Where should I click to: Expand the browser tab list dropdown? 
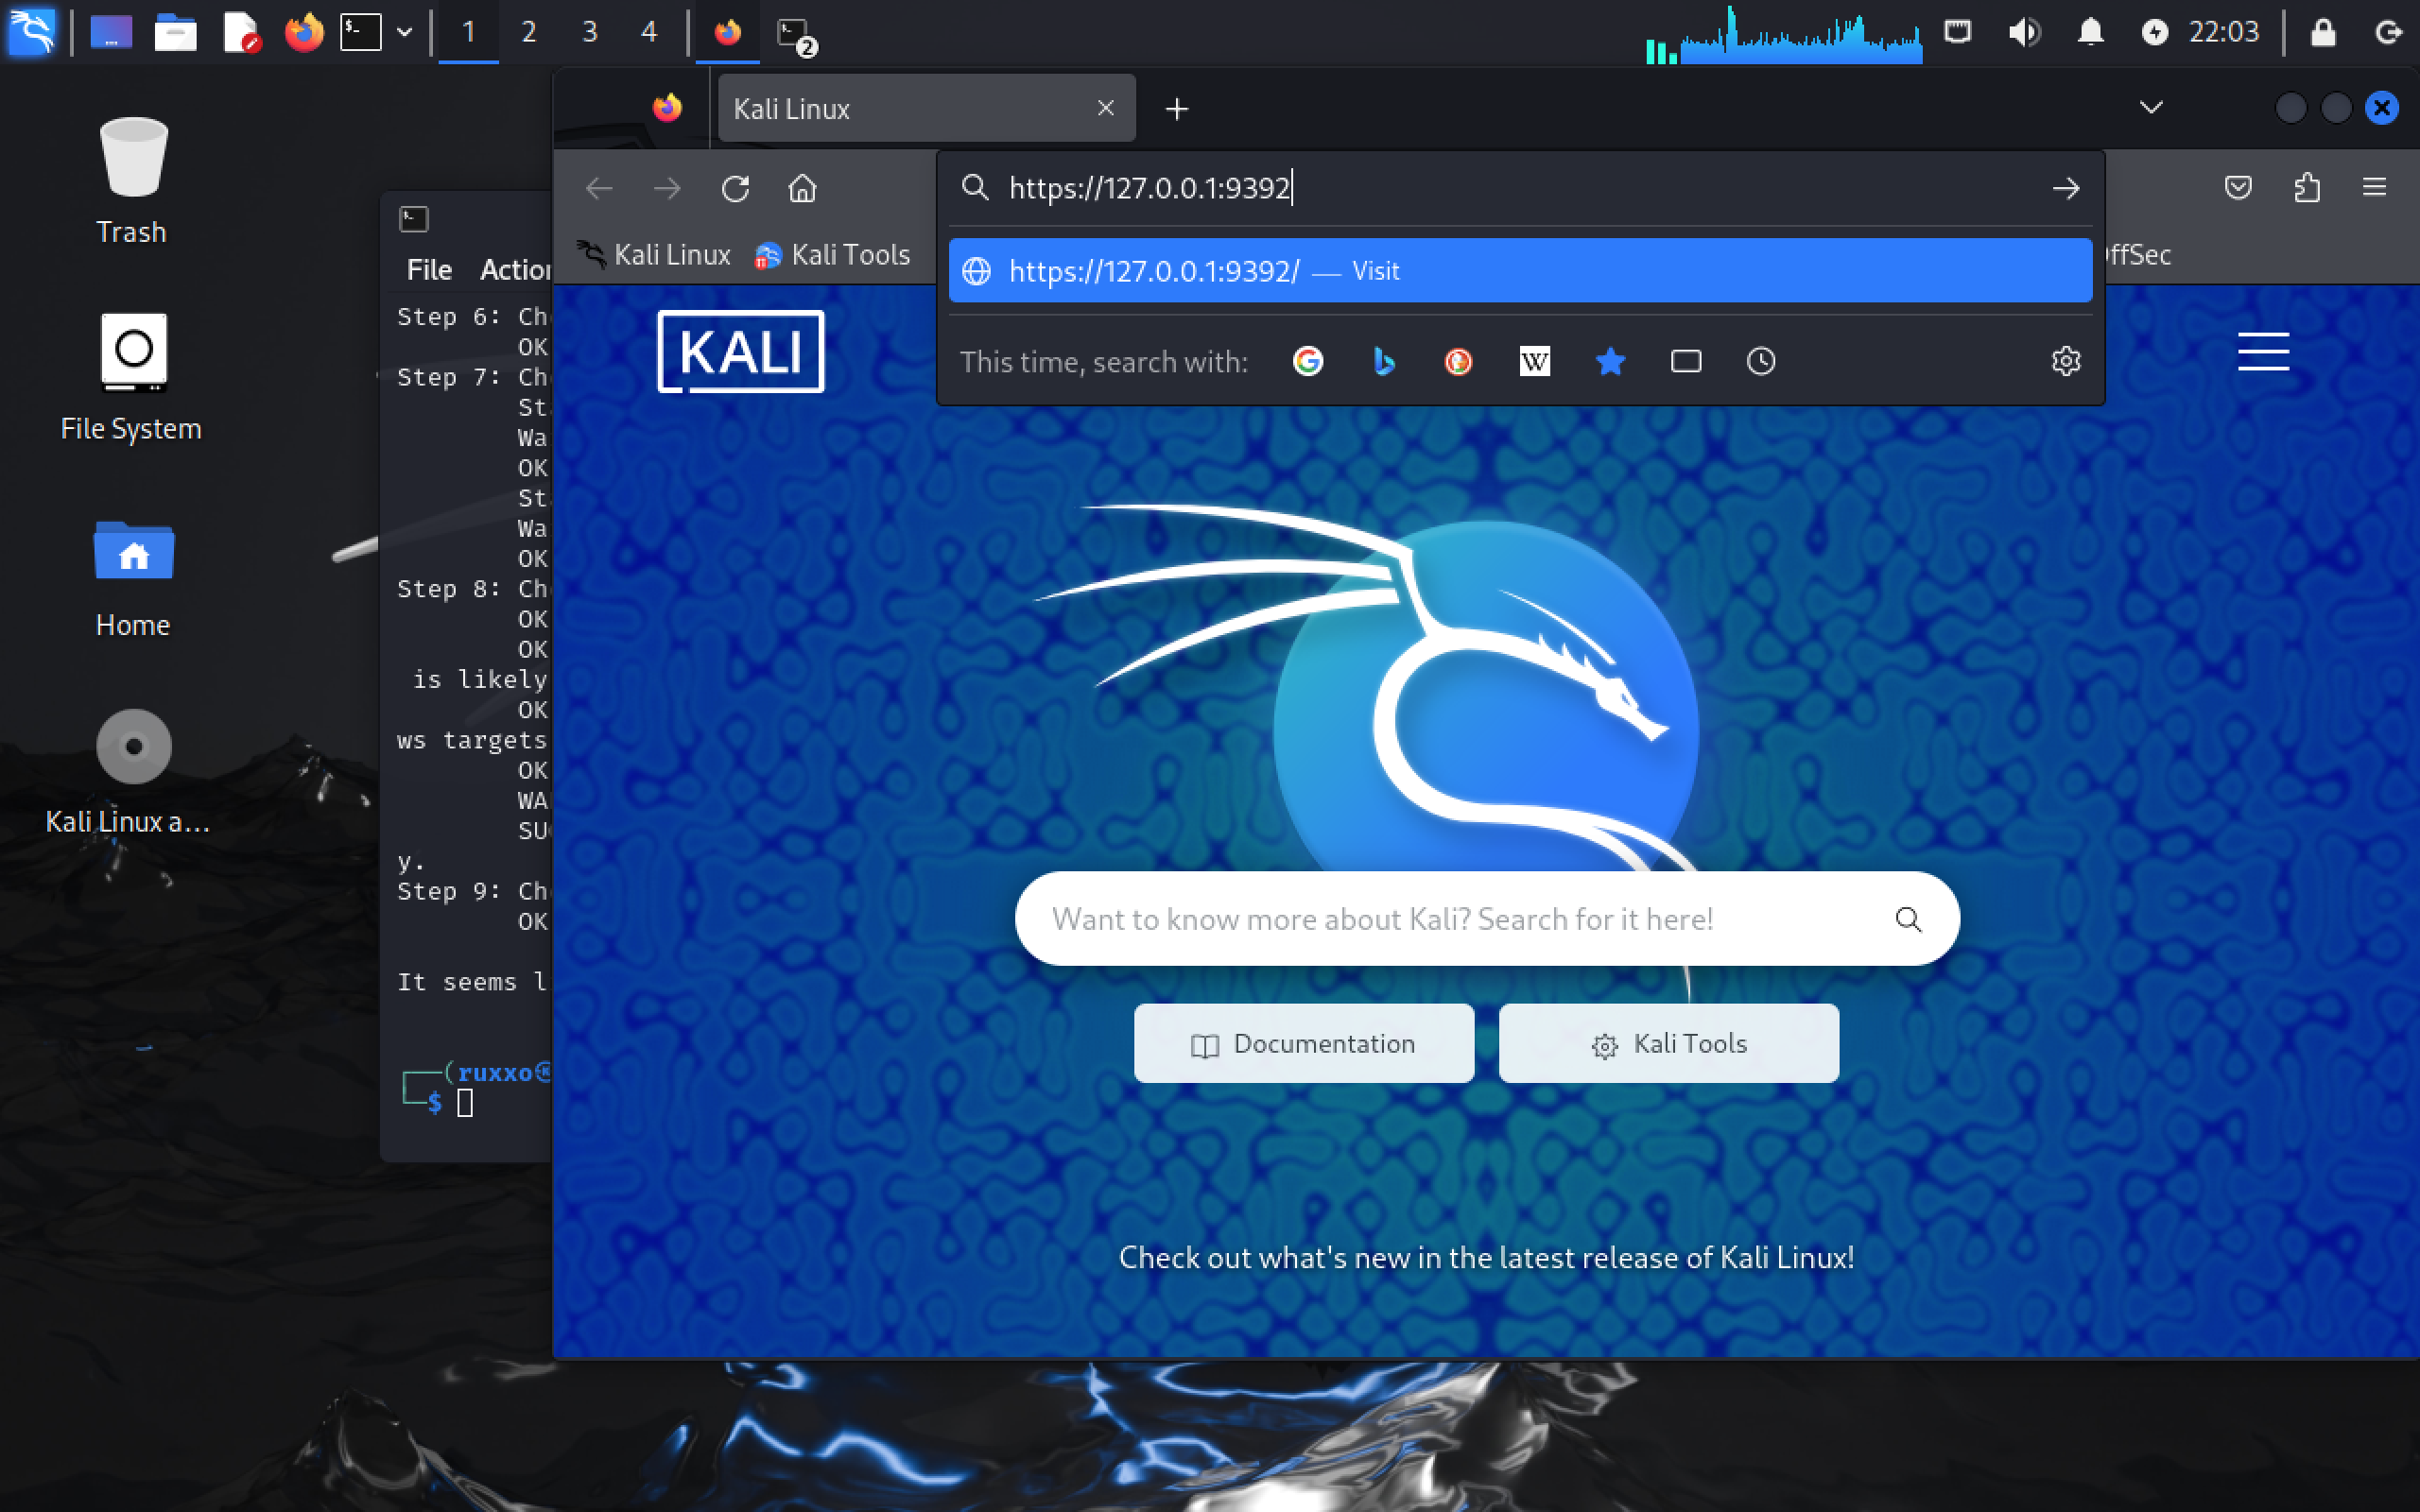pyautogui.click(x=2150, y=108)
